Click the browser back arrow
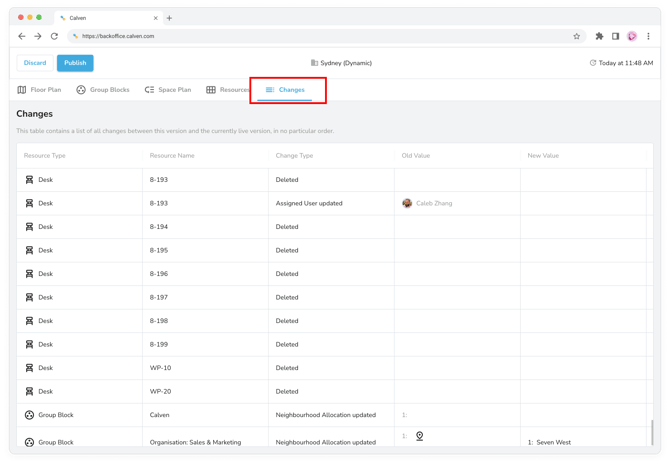Image resolution: width=670 pixels, height=465 pixels. [x=22, y=36]
